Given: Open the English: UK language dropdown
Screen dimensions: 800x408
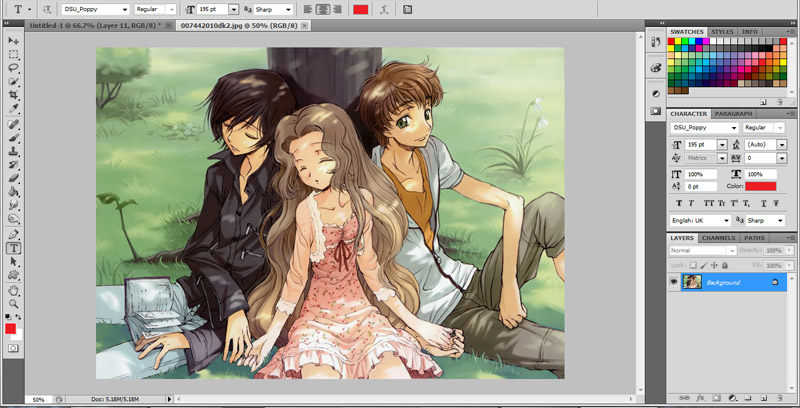Looking at the screenshot, I should (x=701, y=219).
